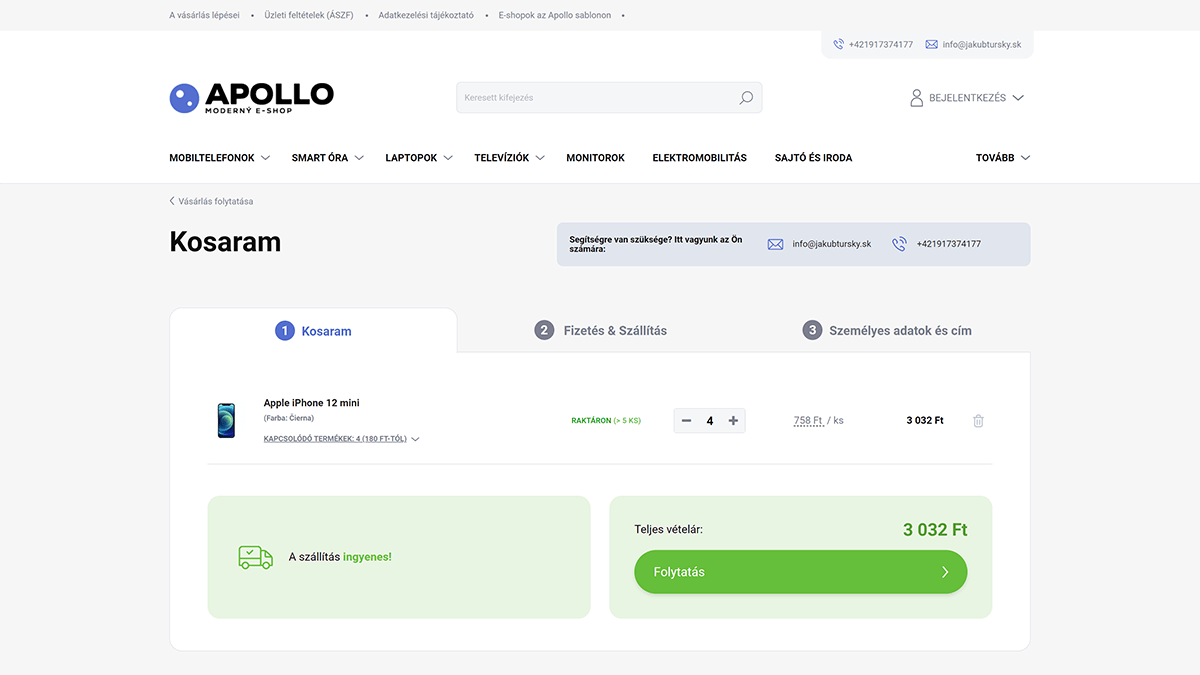Viewport: 1200px width, 675px height.
Task: Increase quantity with plus button
Action: pyautogui.click(x=733, y=421)
